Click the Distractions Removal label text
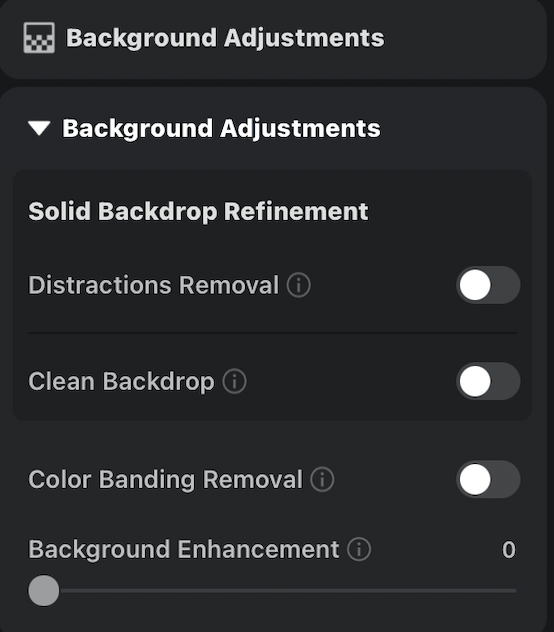554x632 pixels. (x=153, y=285)
